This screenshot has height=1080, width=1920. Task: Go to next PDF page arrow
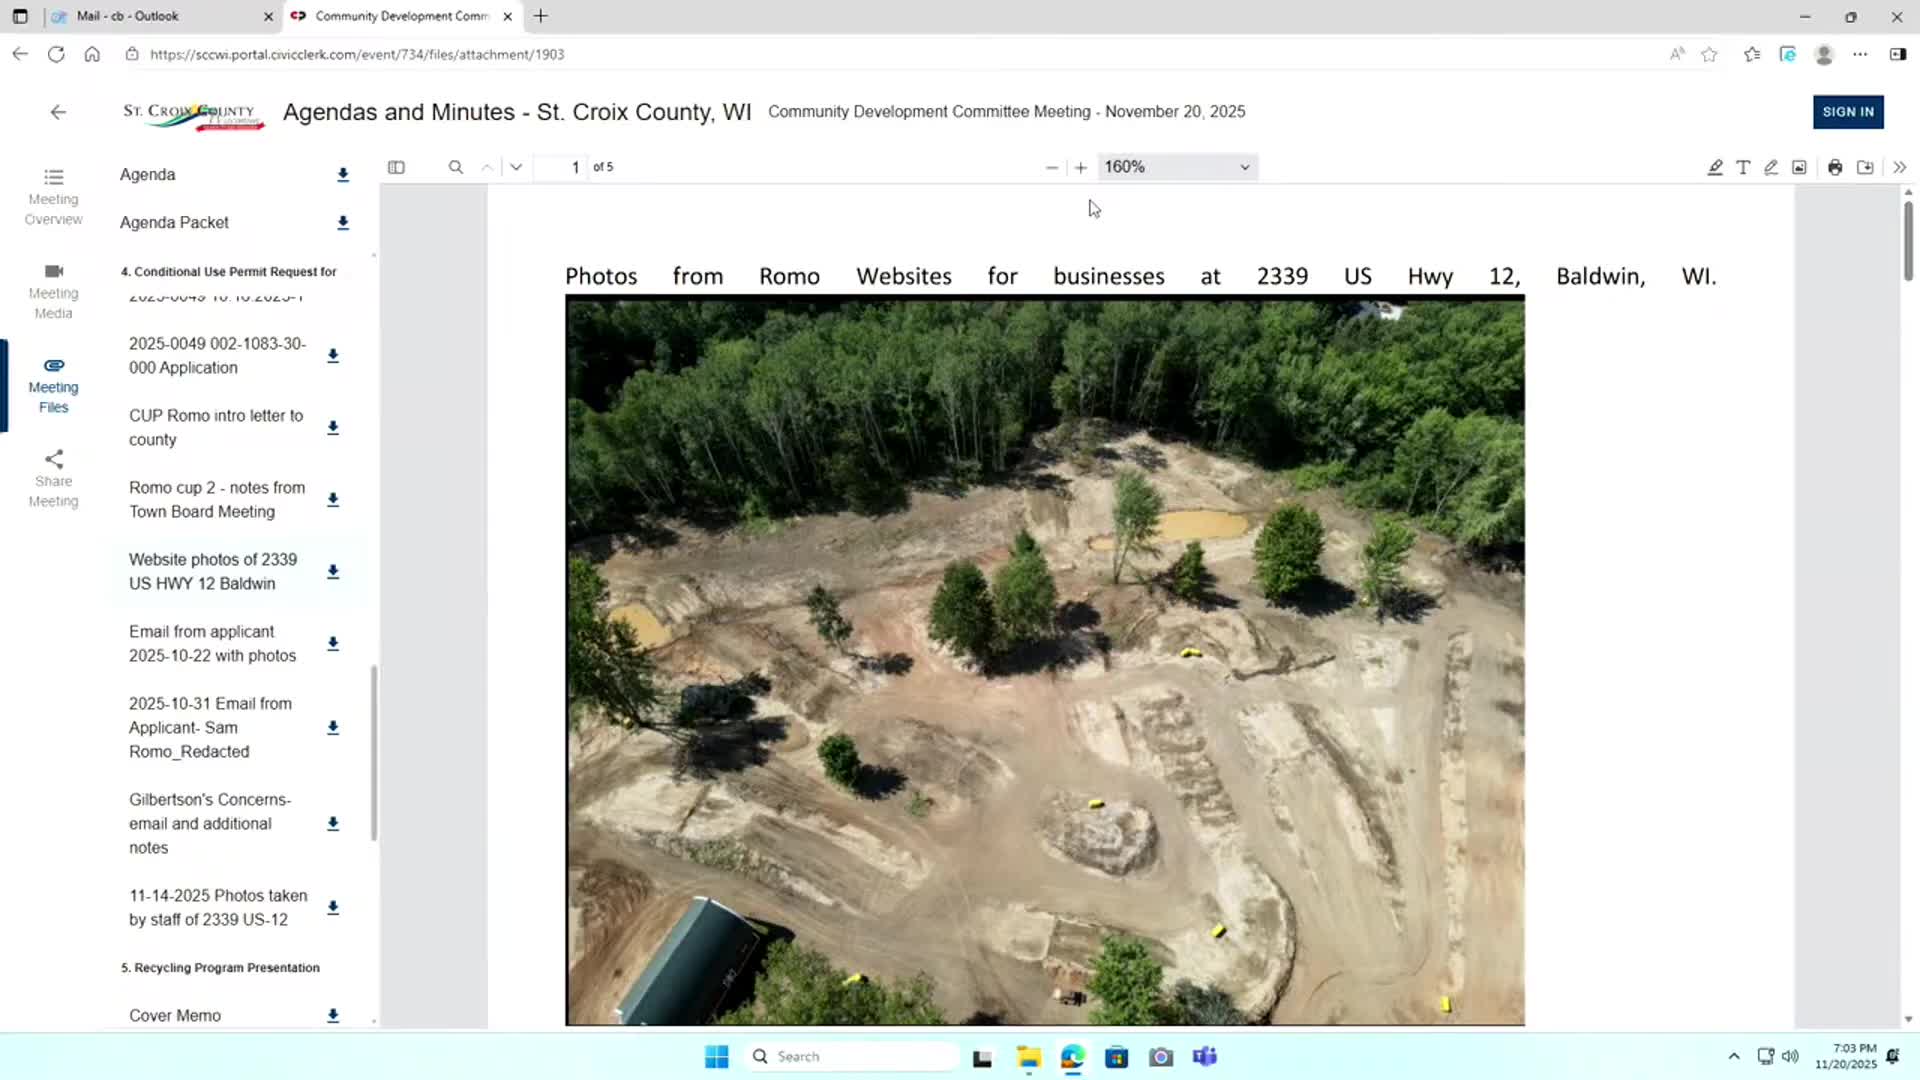516,167
